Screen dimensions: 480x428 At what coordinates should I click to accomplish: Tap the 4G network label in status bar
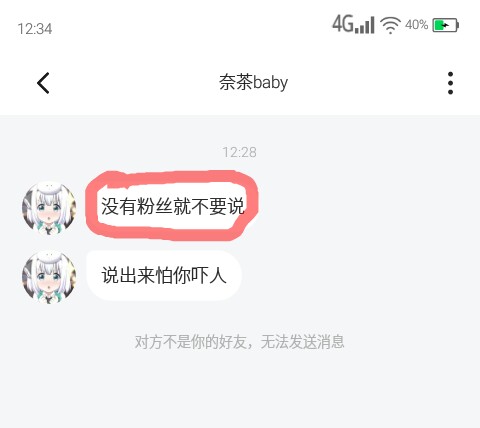[343, 24]
